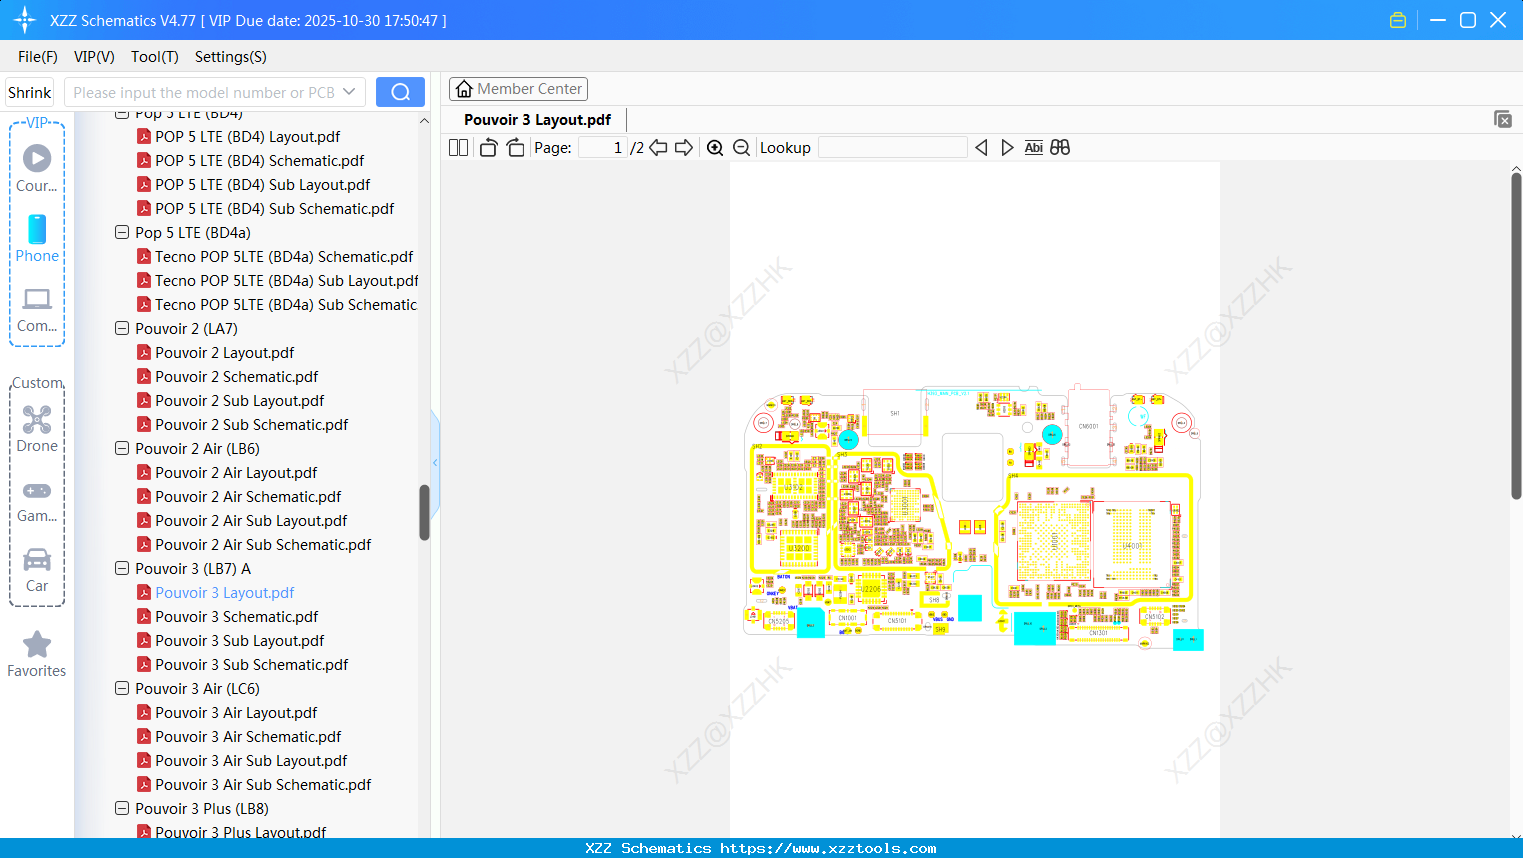Collapse the Pouvoir 3 (LB7) A group

121,568
